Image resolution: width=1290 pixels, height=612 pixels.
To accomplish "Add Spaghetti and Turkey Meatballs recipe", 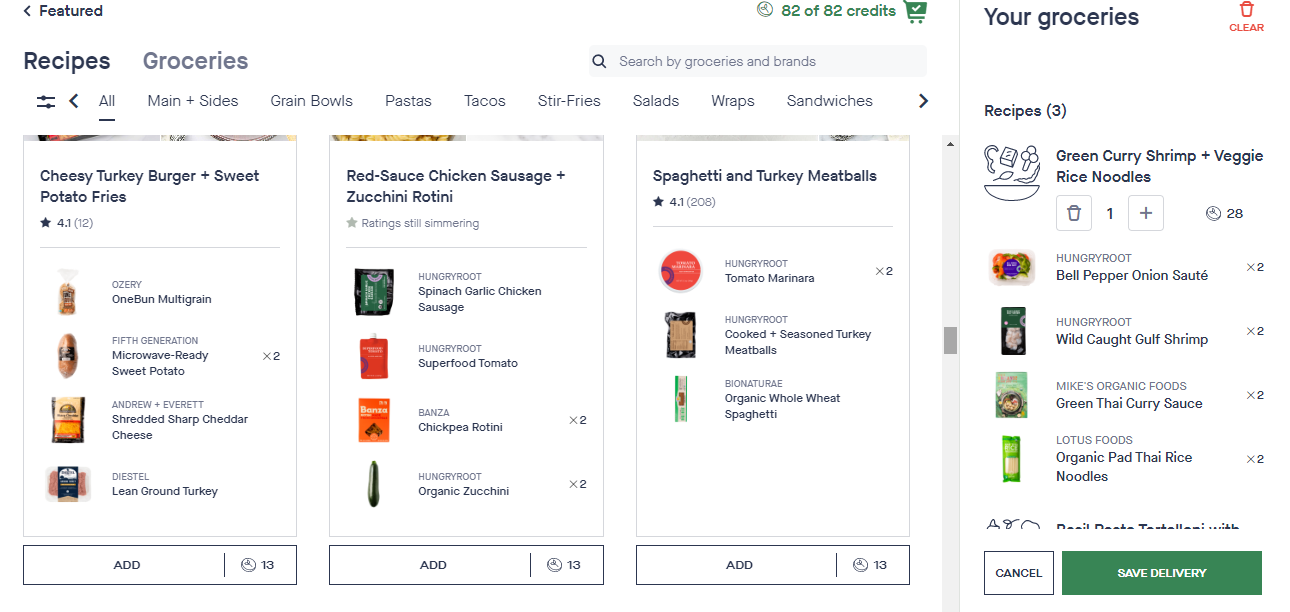I will (740, 565).
